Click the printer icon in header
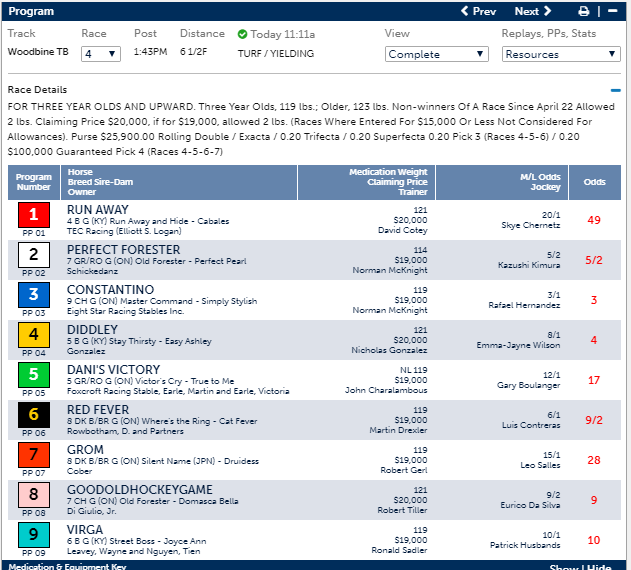 point(584,11)
